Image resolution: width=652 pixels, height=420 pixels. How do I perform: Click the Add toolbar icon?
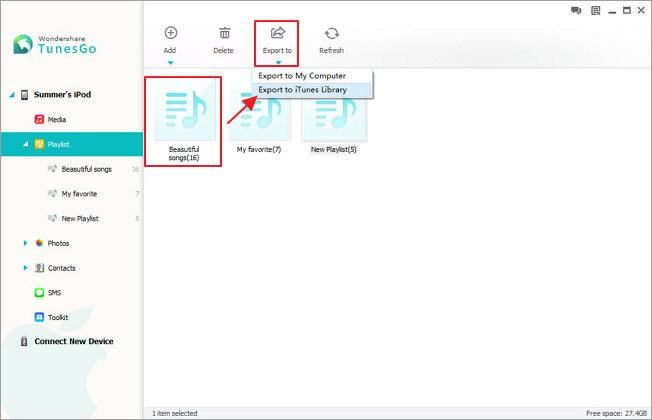(170, 32)
